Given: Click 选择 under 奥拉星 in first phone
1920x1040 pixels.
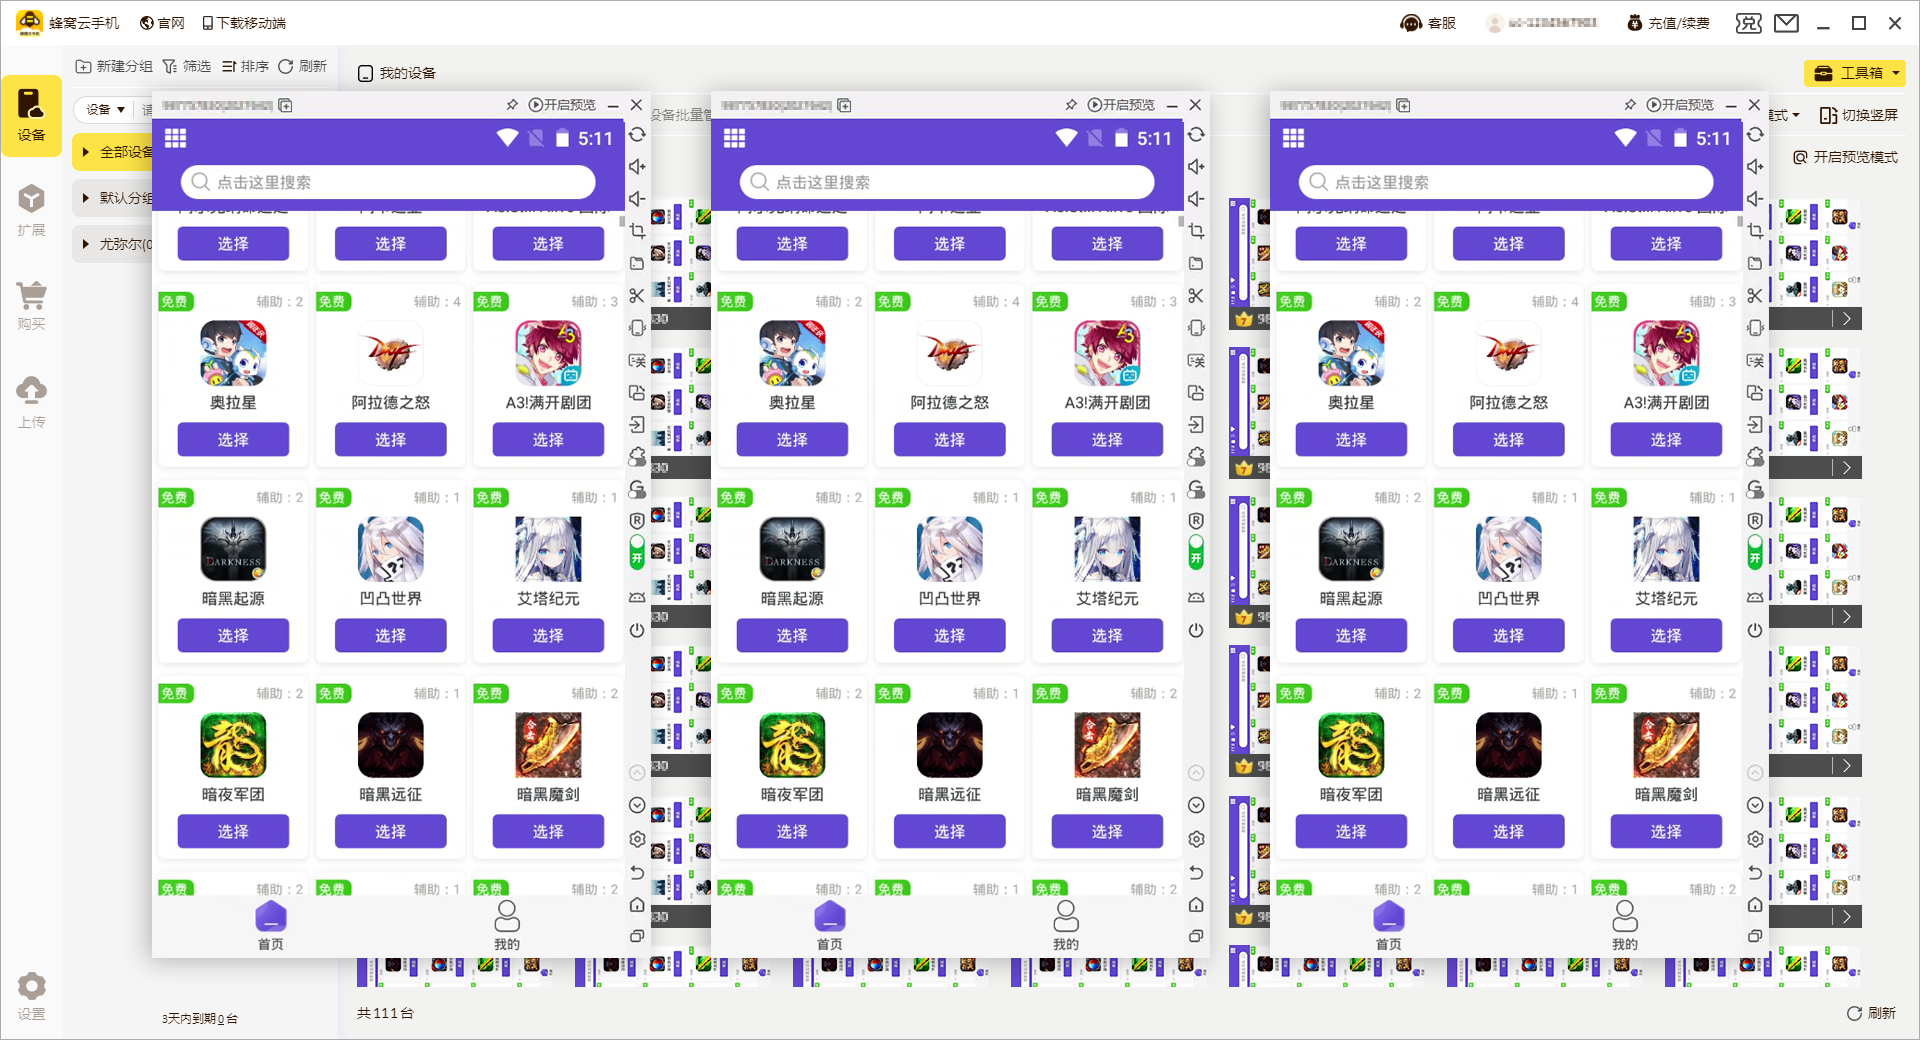Looking at the screenshot, I should coord(233,440).
